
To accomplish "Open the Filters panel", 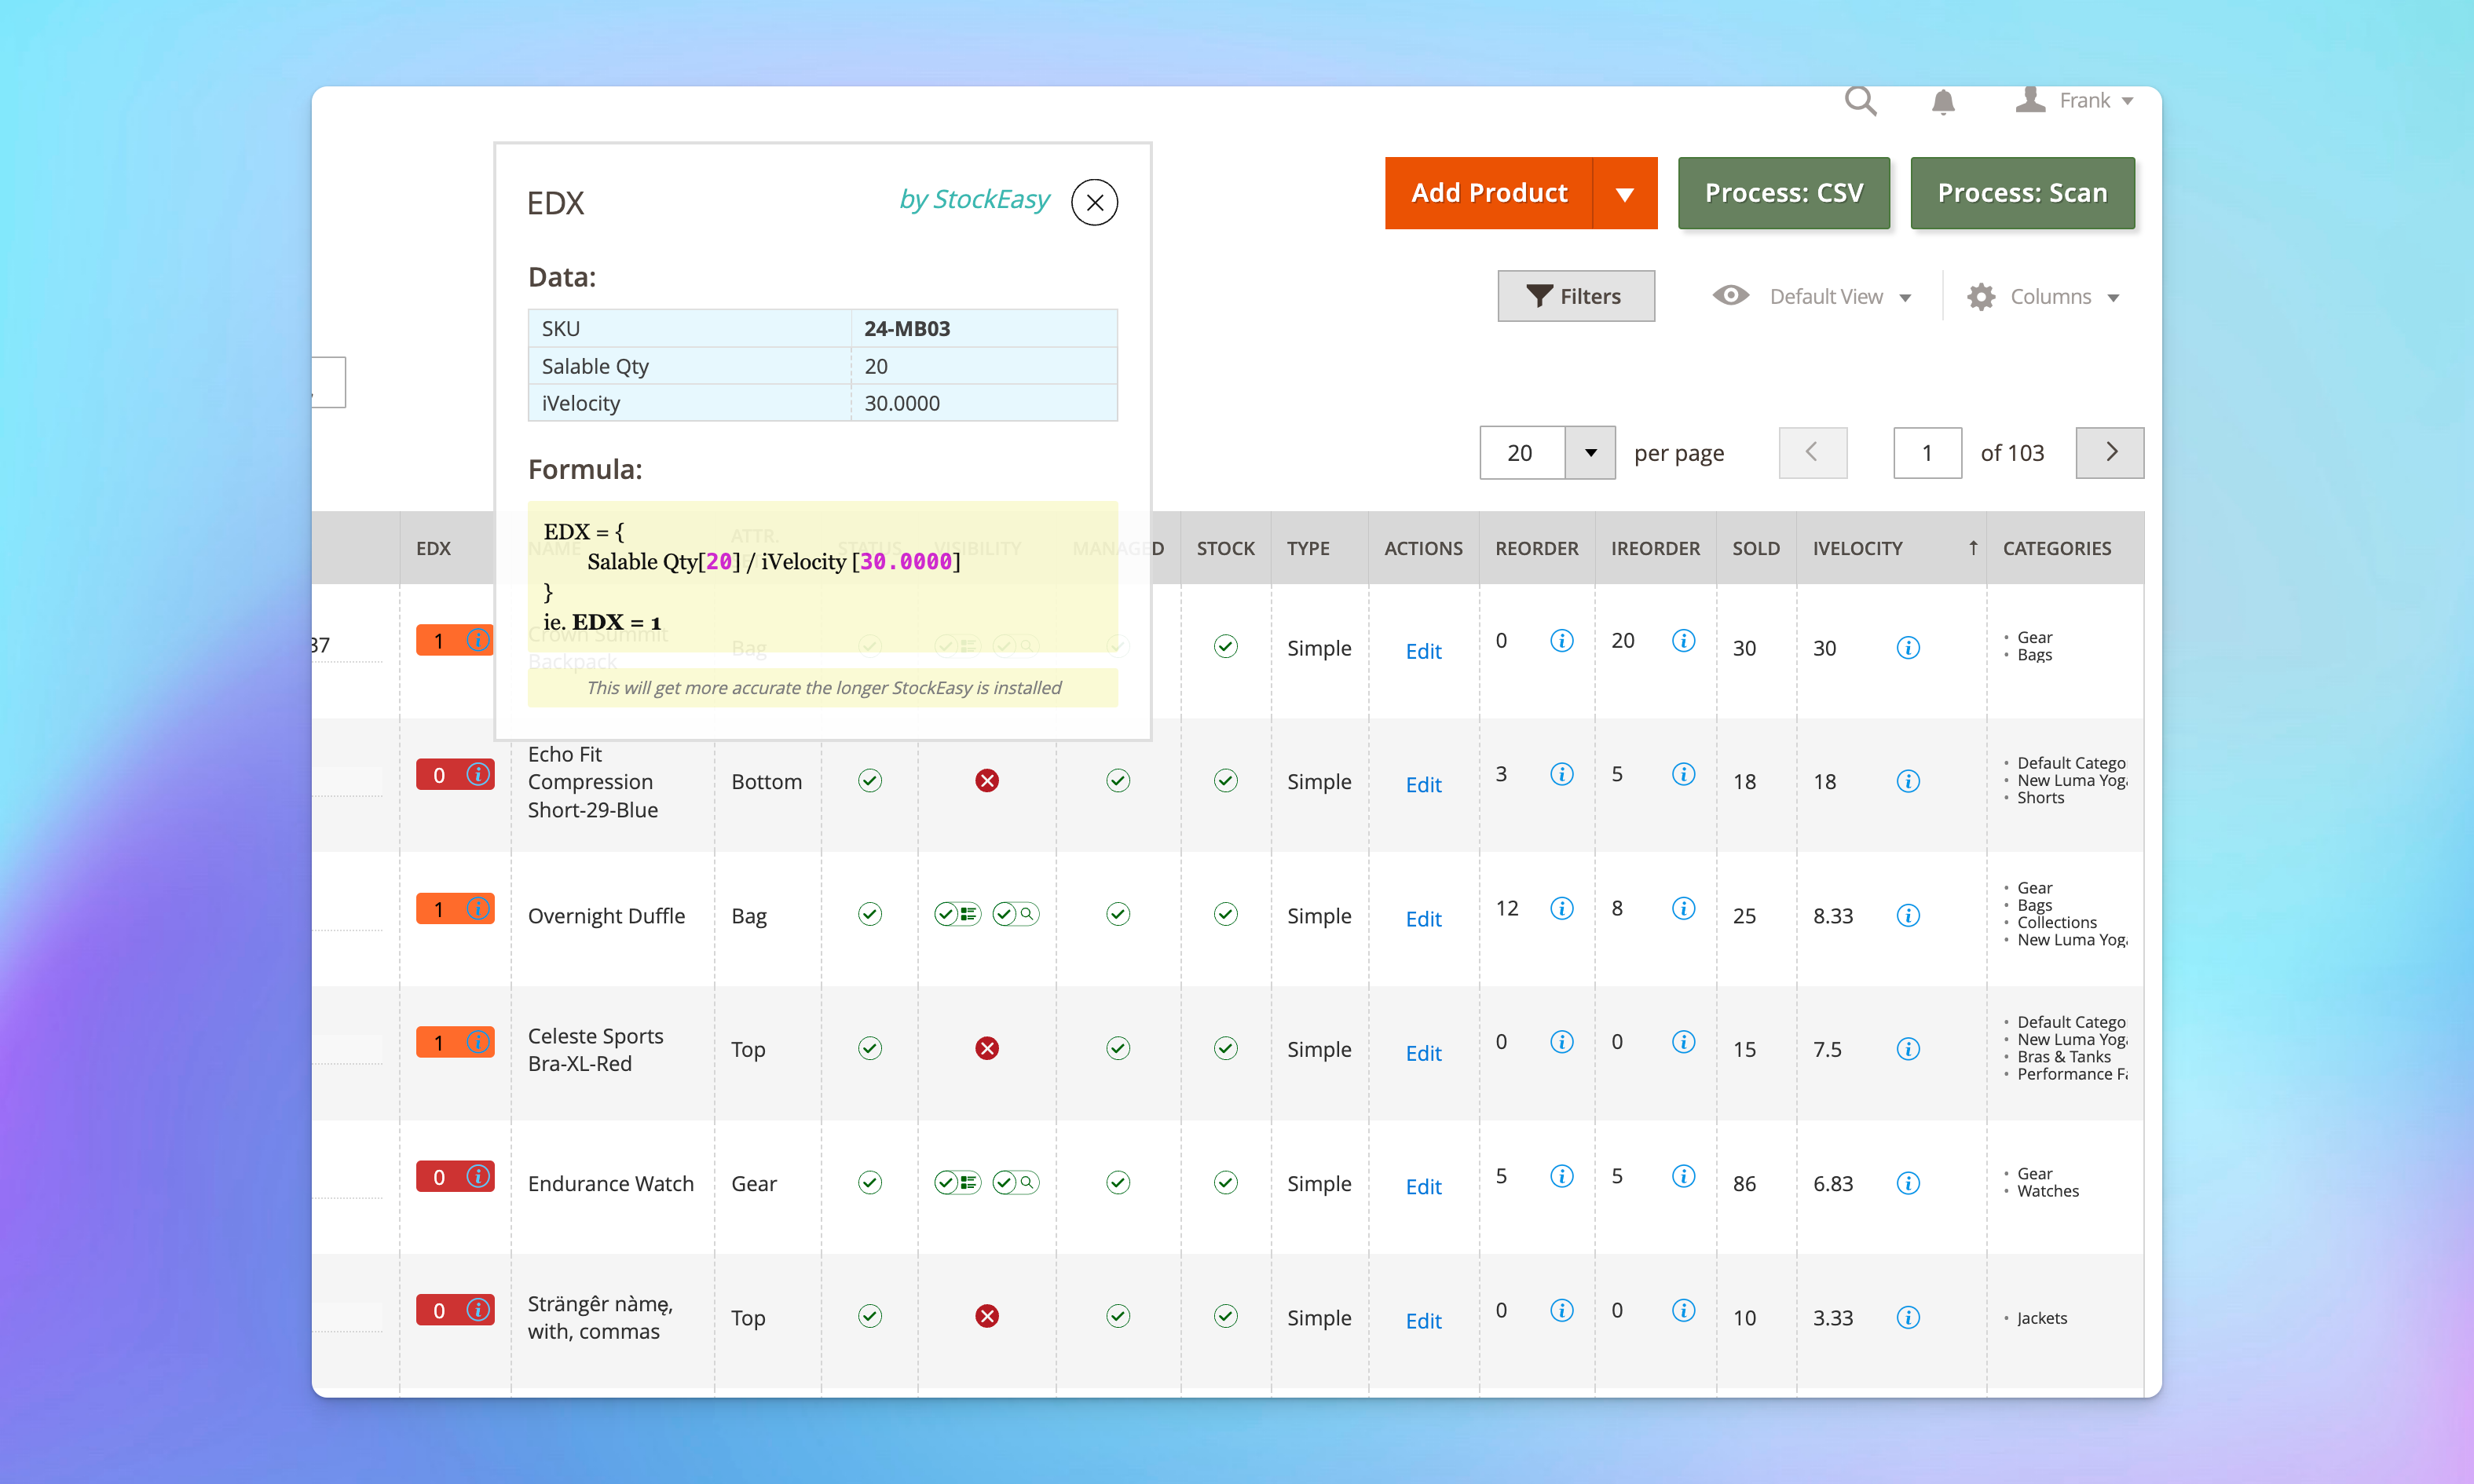I will click(x=1576, y=296).
